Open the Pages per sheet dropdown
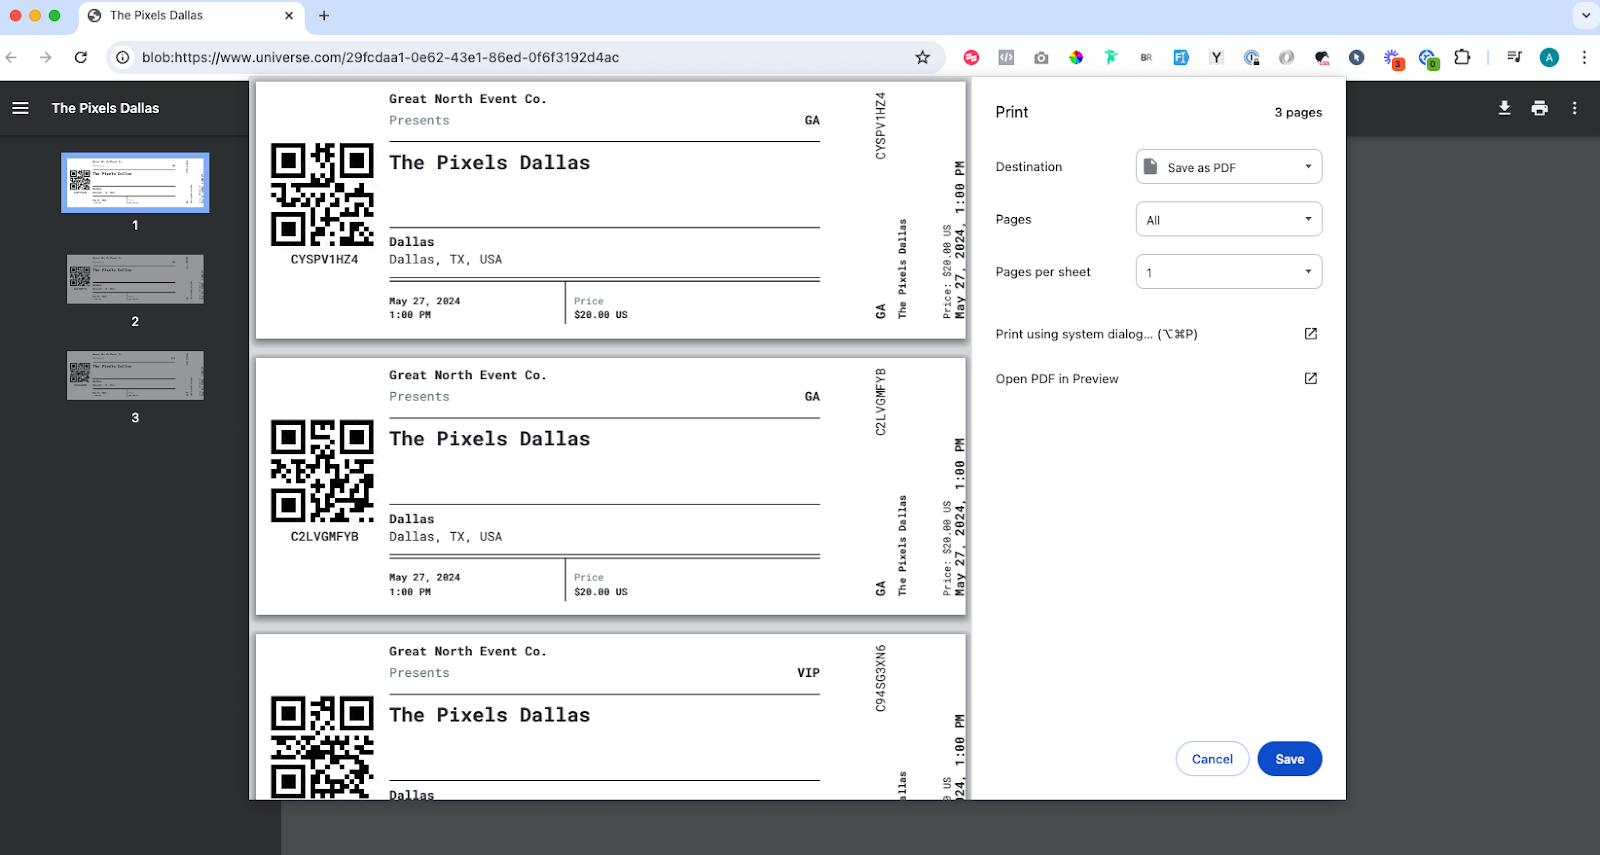 point(1228,271)
